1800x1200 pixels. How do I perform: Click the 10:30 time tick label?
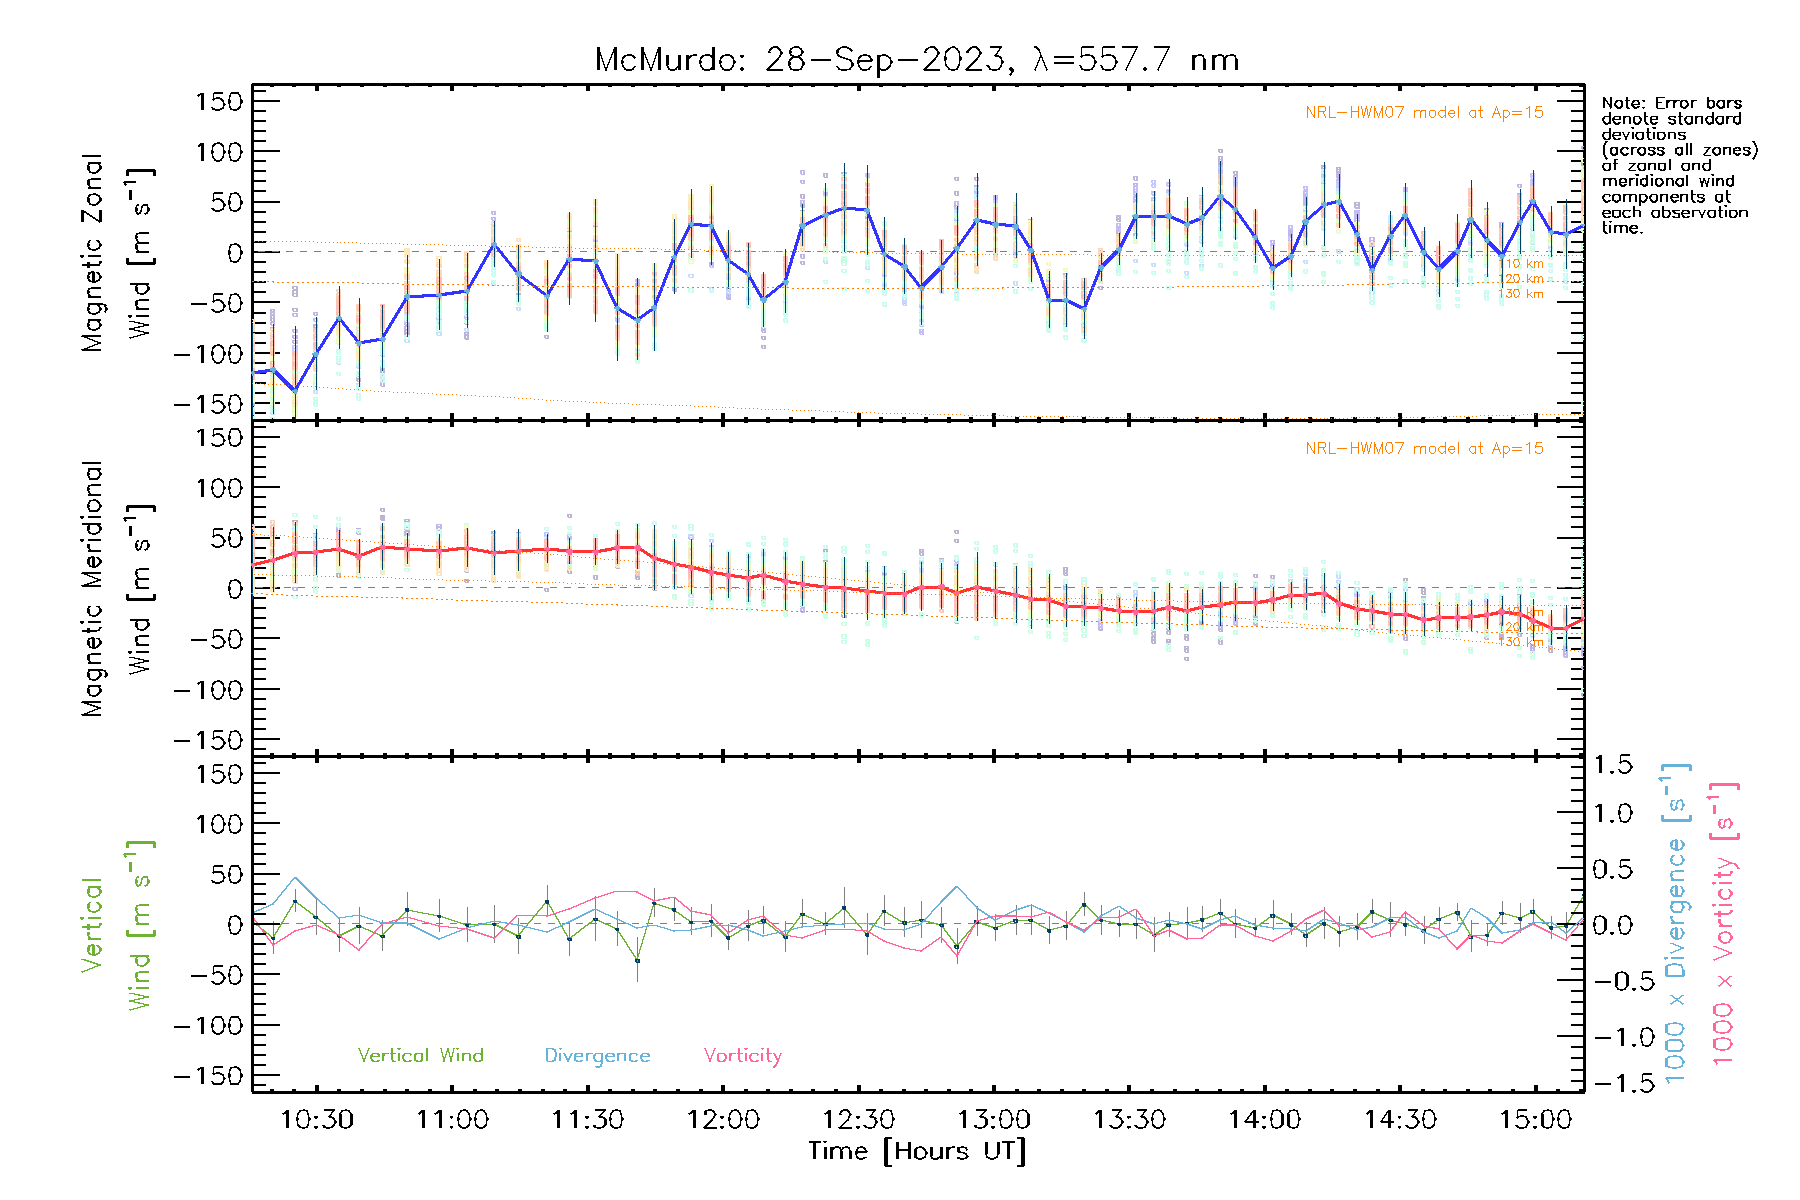pos(317,1119)
